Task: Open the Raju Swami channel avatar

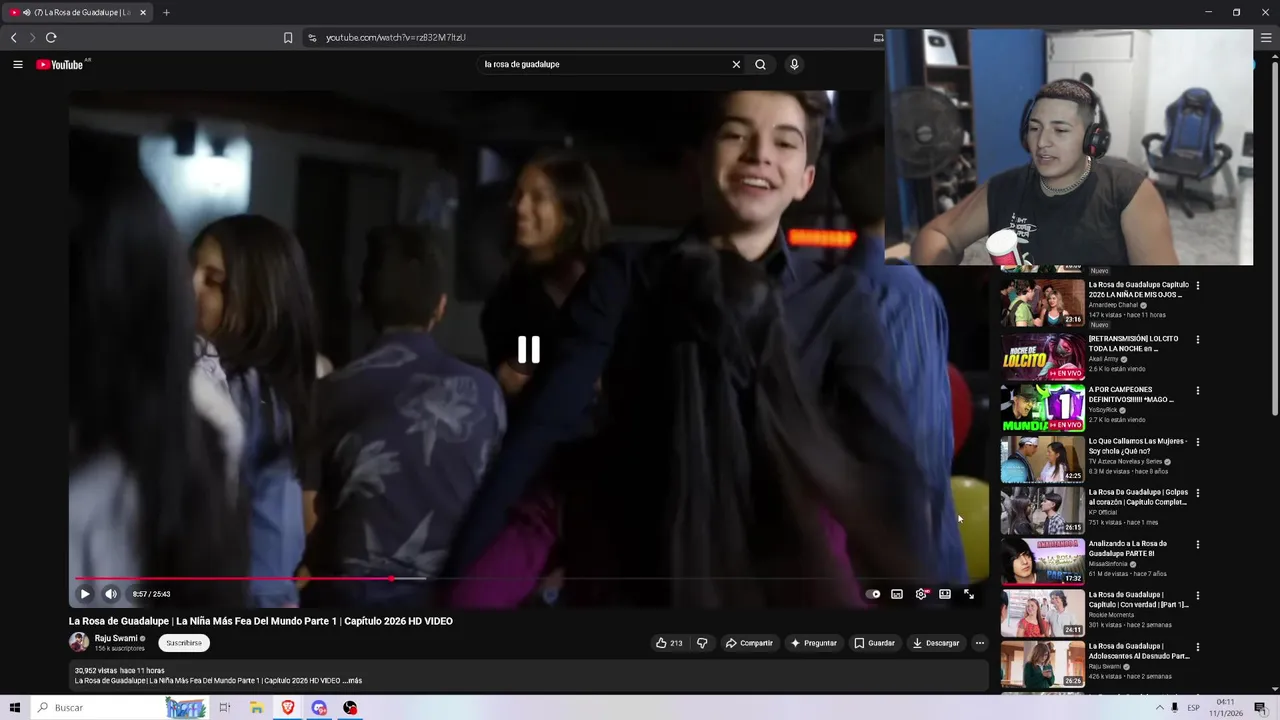Action: click(79, 642)
